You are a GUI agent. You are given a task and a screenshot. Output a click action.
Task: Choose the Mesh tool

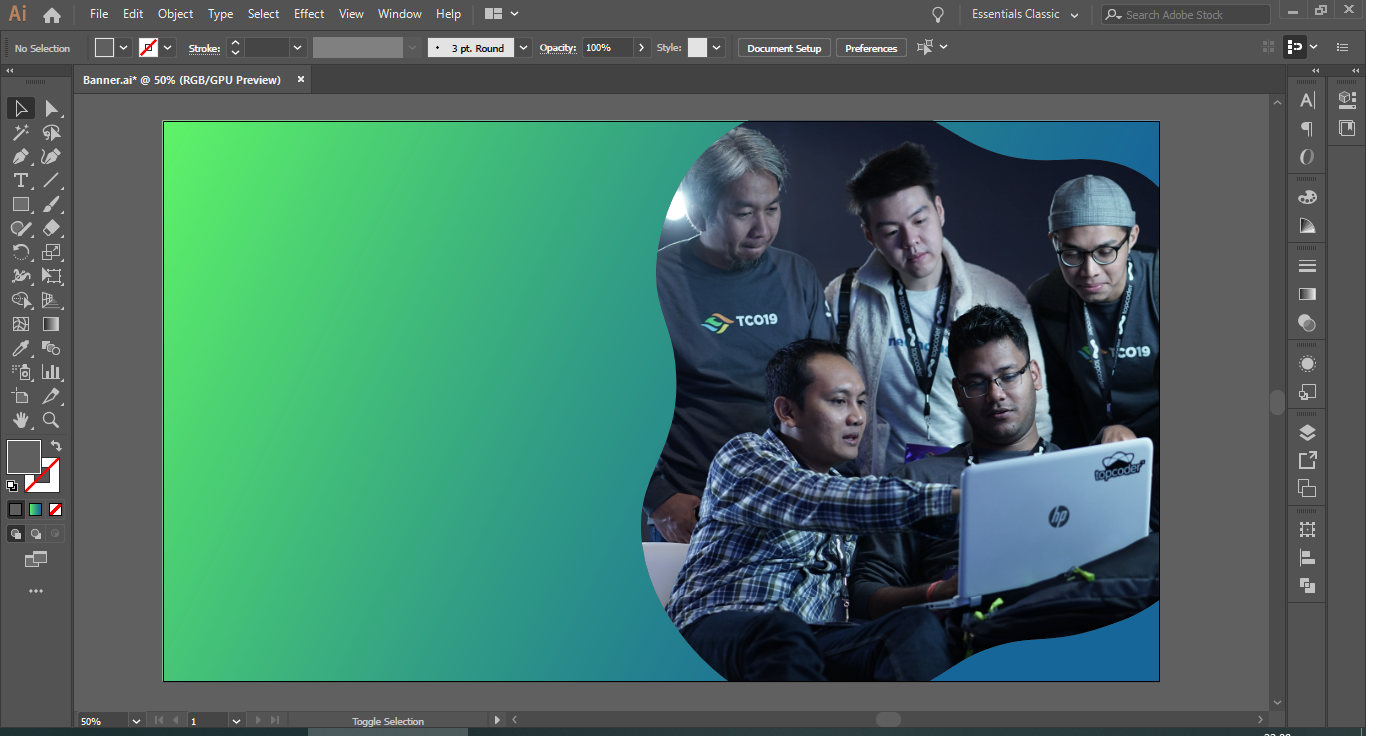click(x=20, y=324)
